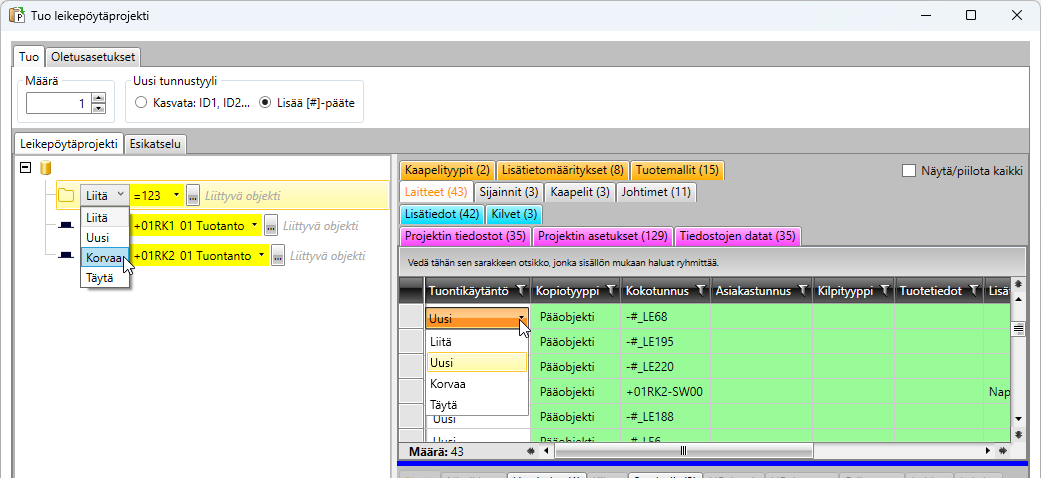Viewport: 1041px width, 478px height.
Task: Collapse the root tree node
Action: click(x=25, y=168)
